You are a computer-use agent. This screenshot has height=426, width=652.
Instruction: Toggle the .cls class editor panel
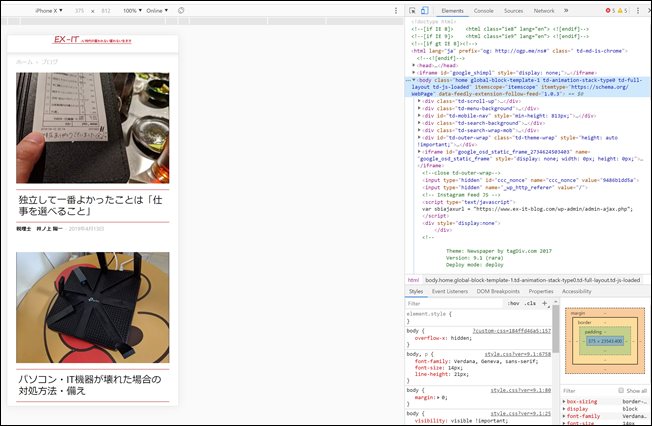530,303
